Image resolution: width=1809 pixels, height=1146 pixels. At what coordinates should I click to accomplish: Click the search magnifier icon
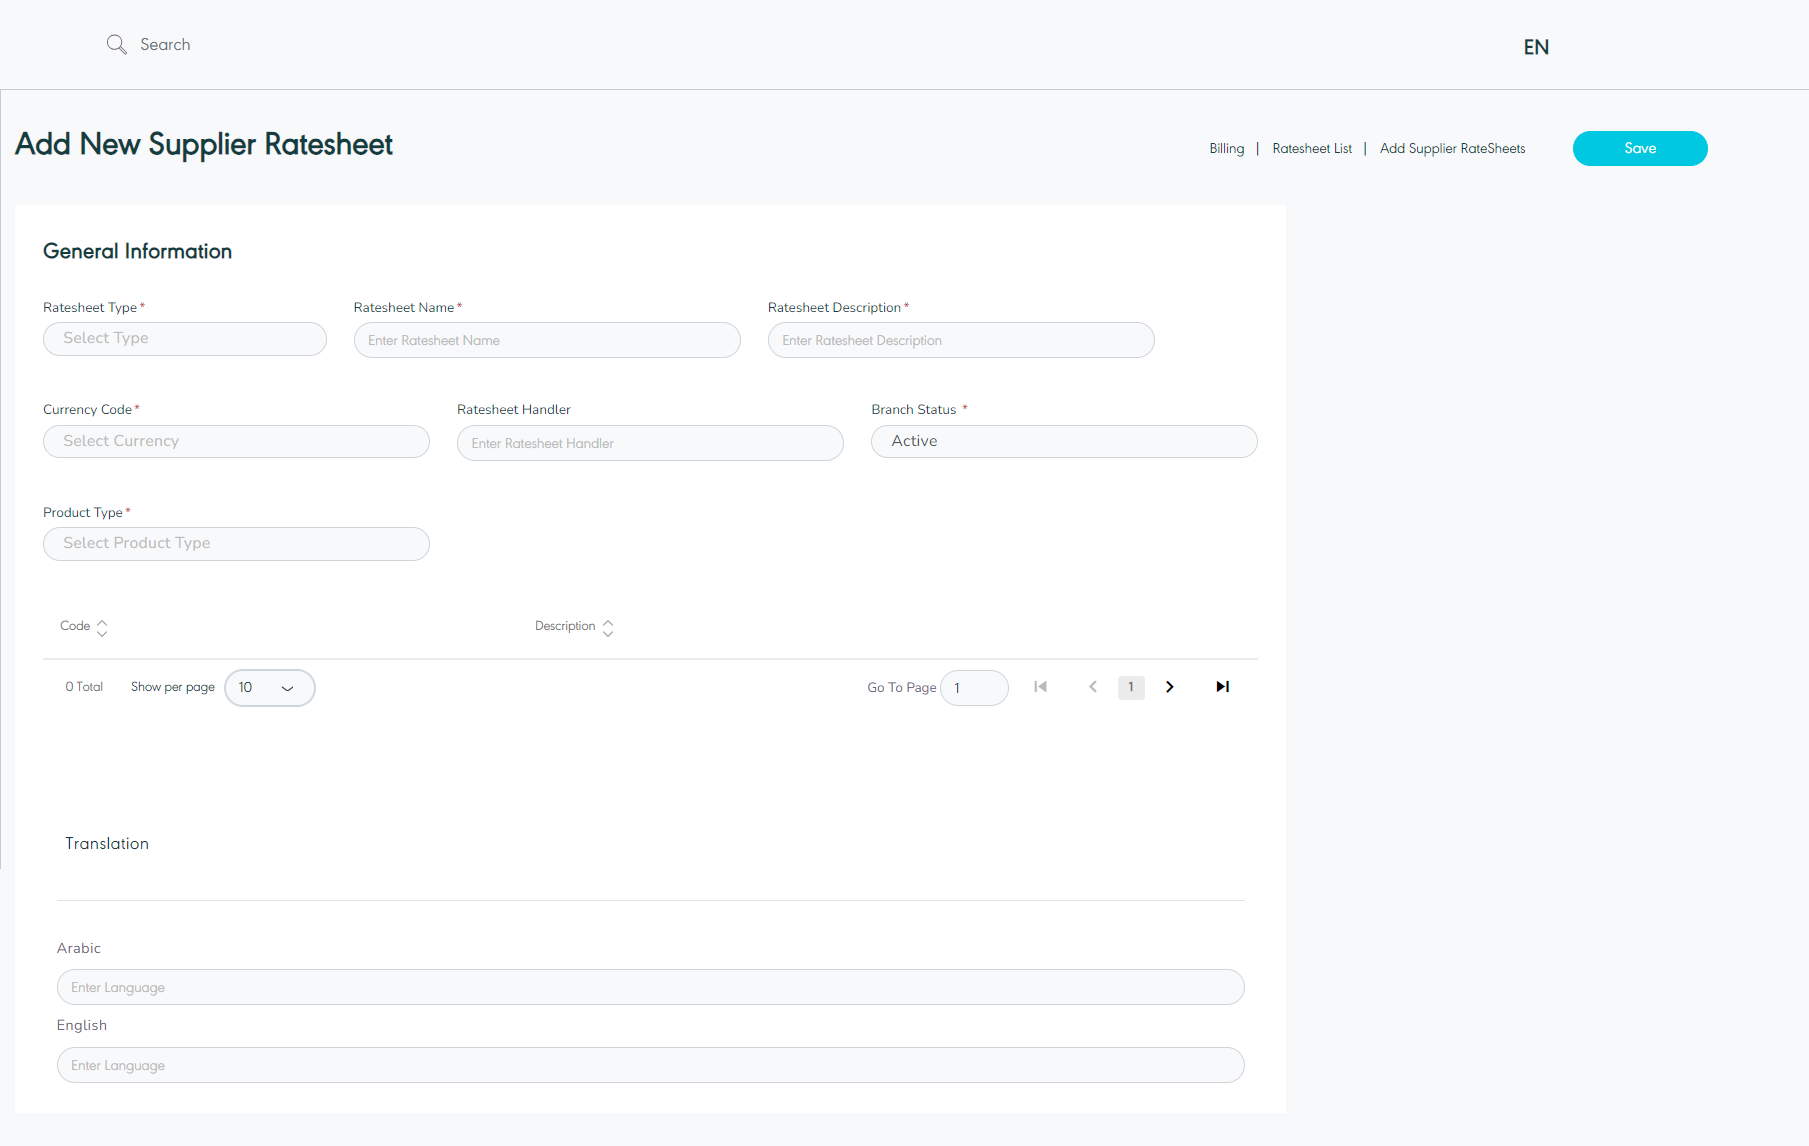[x=116, y=45]
